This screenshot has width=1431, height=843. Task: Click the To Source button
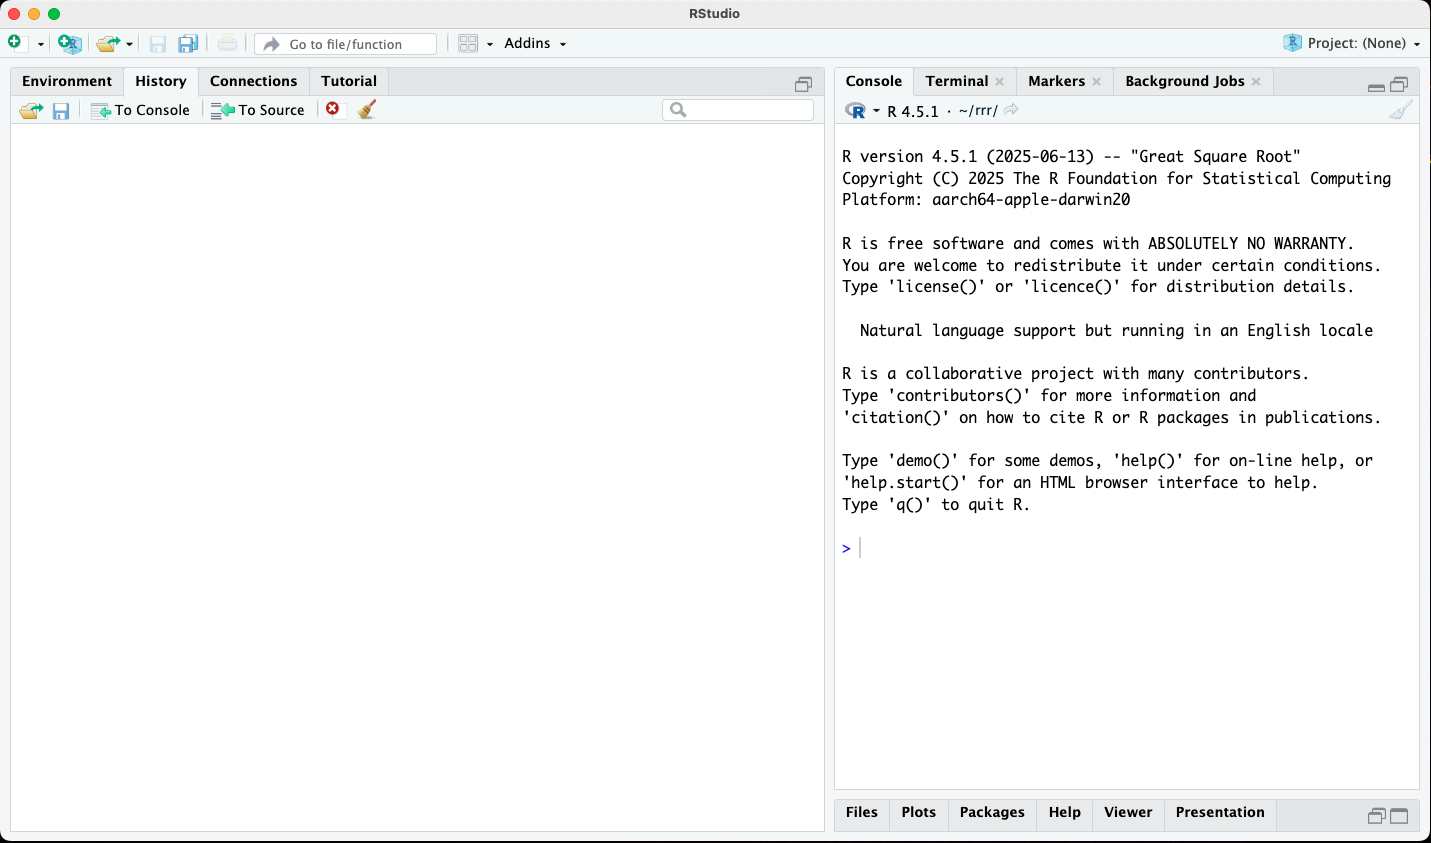point(258,110)
